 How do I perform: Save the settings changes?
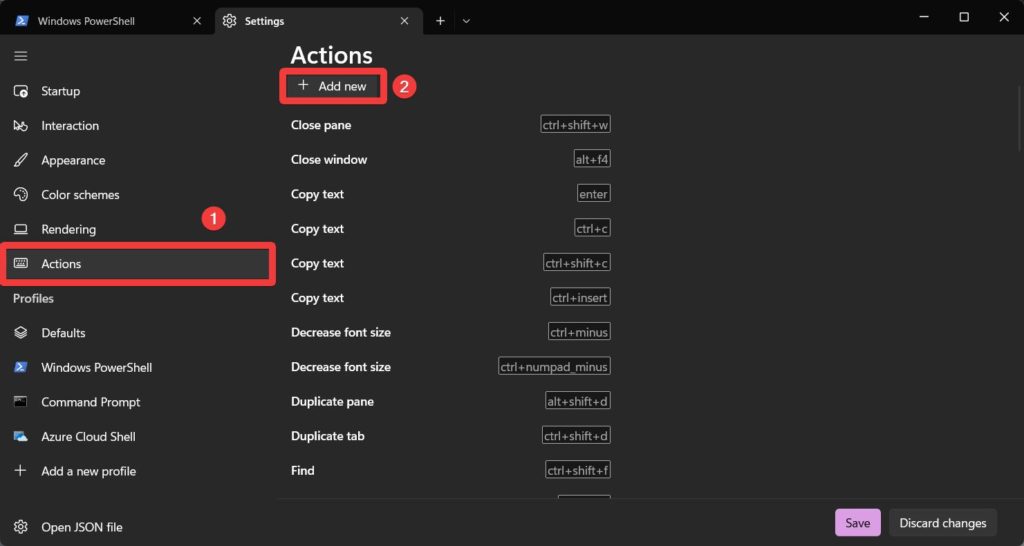pyautogui.click(x=857, y=523)
